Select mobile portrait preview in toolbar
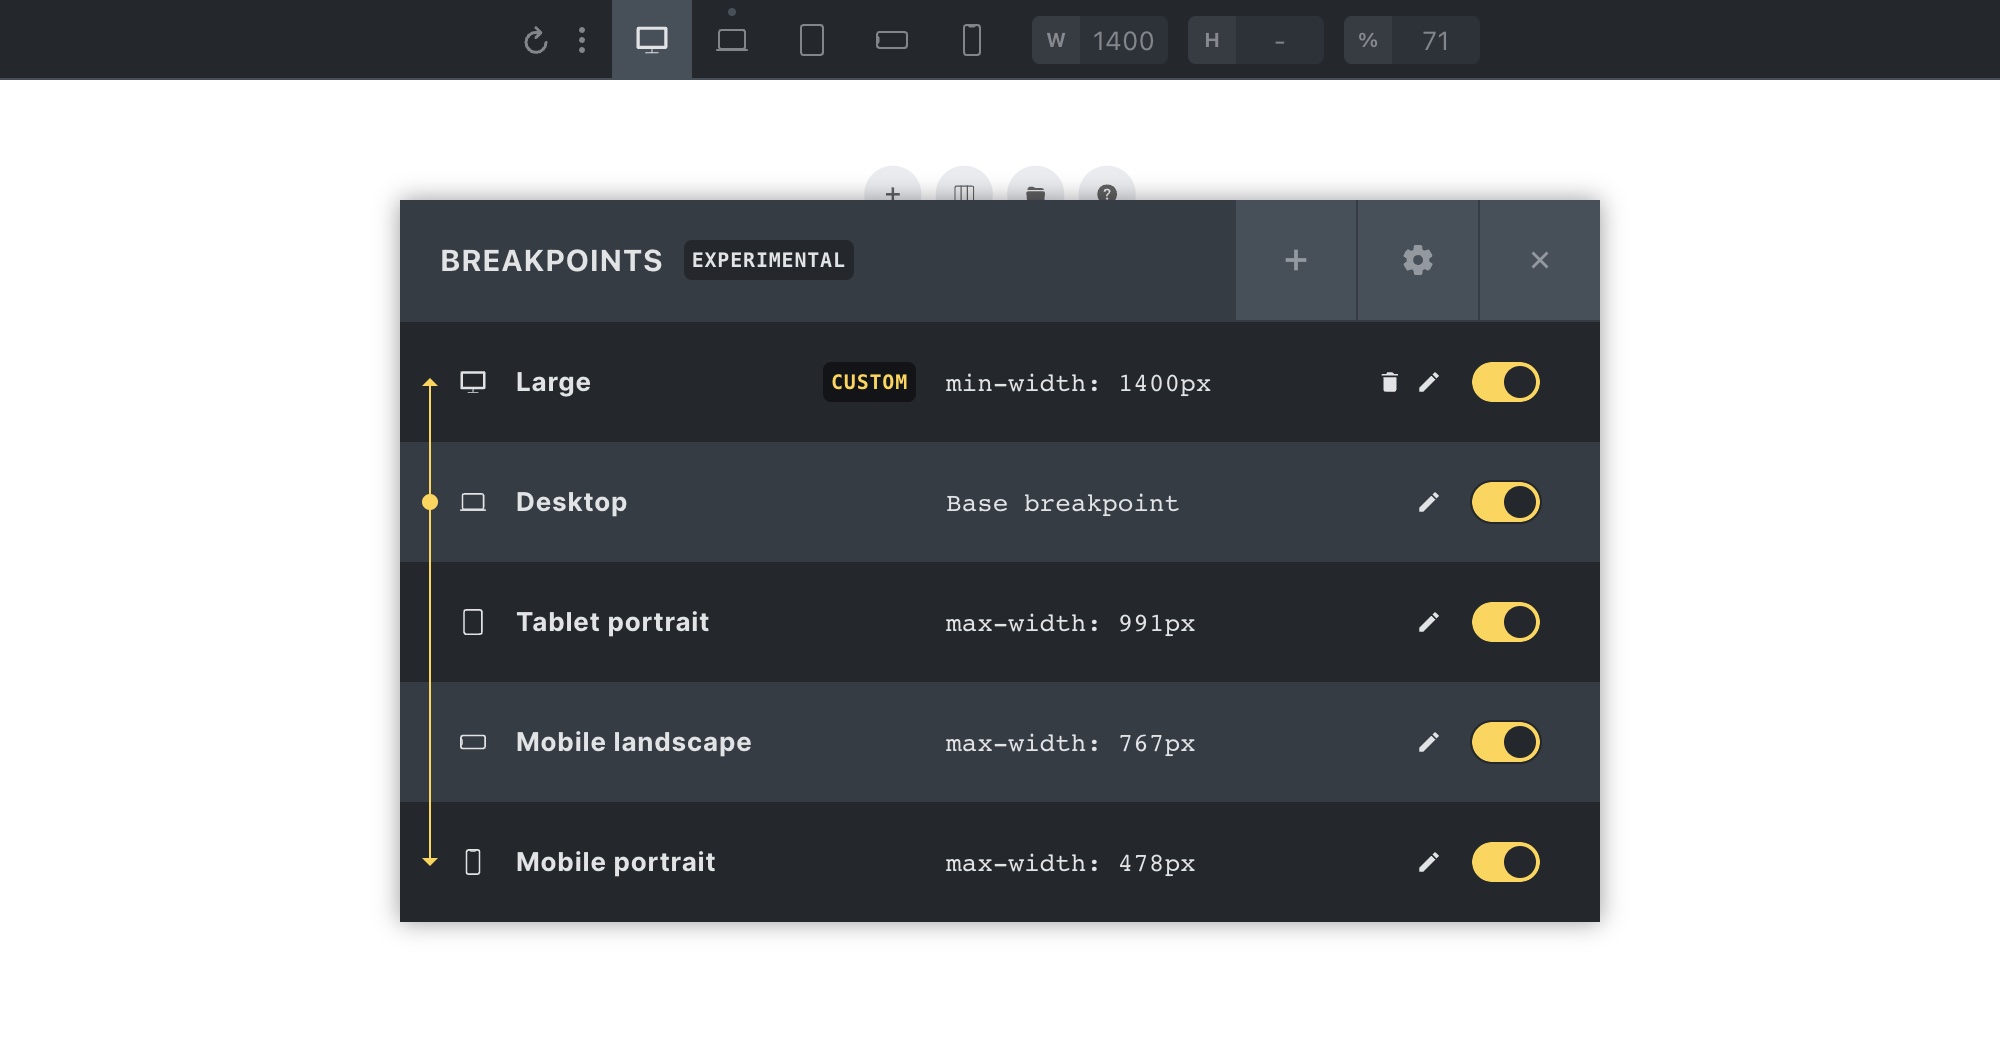Screen dimensions: 2000x1040 [x=971, y=40]
